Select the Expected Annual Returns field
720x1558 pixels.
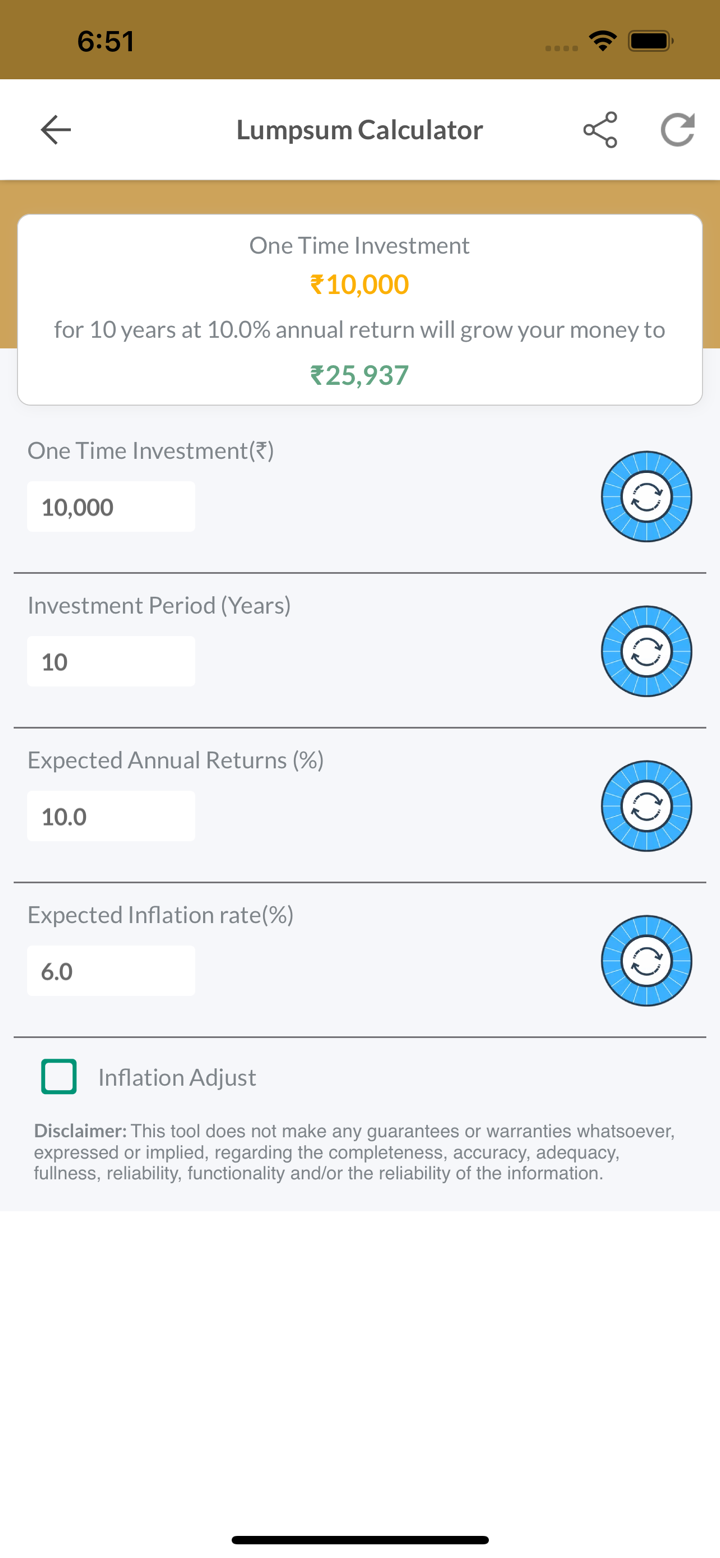coord(111,817)
